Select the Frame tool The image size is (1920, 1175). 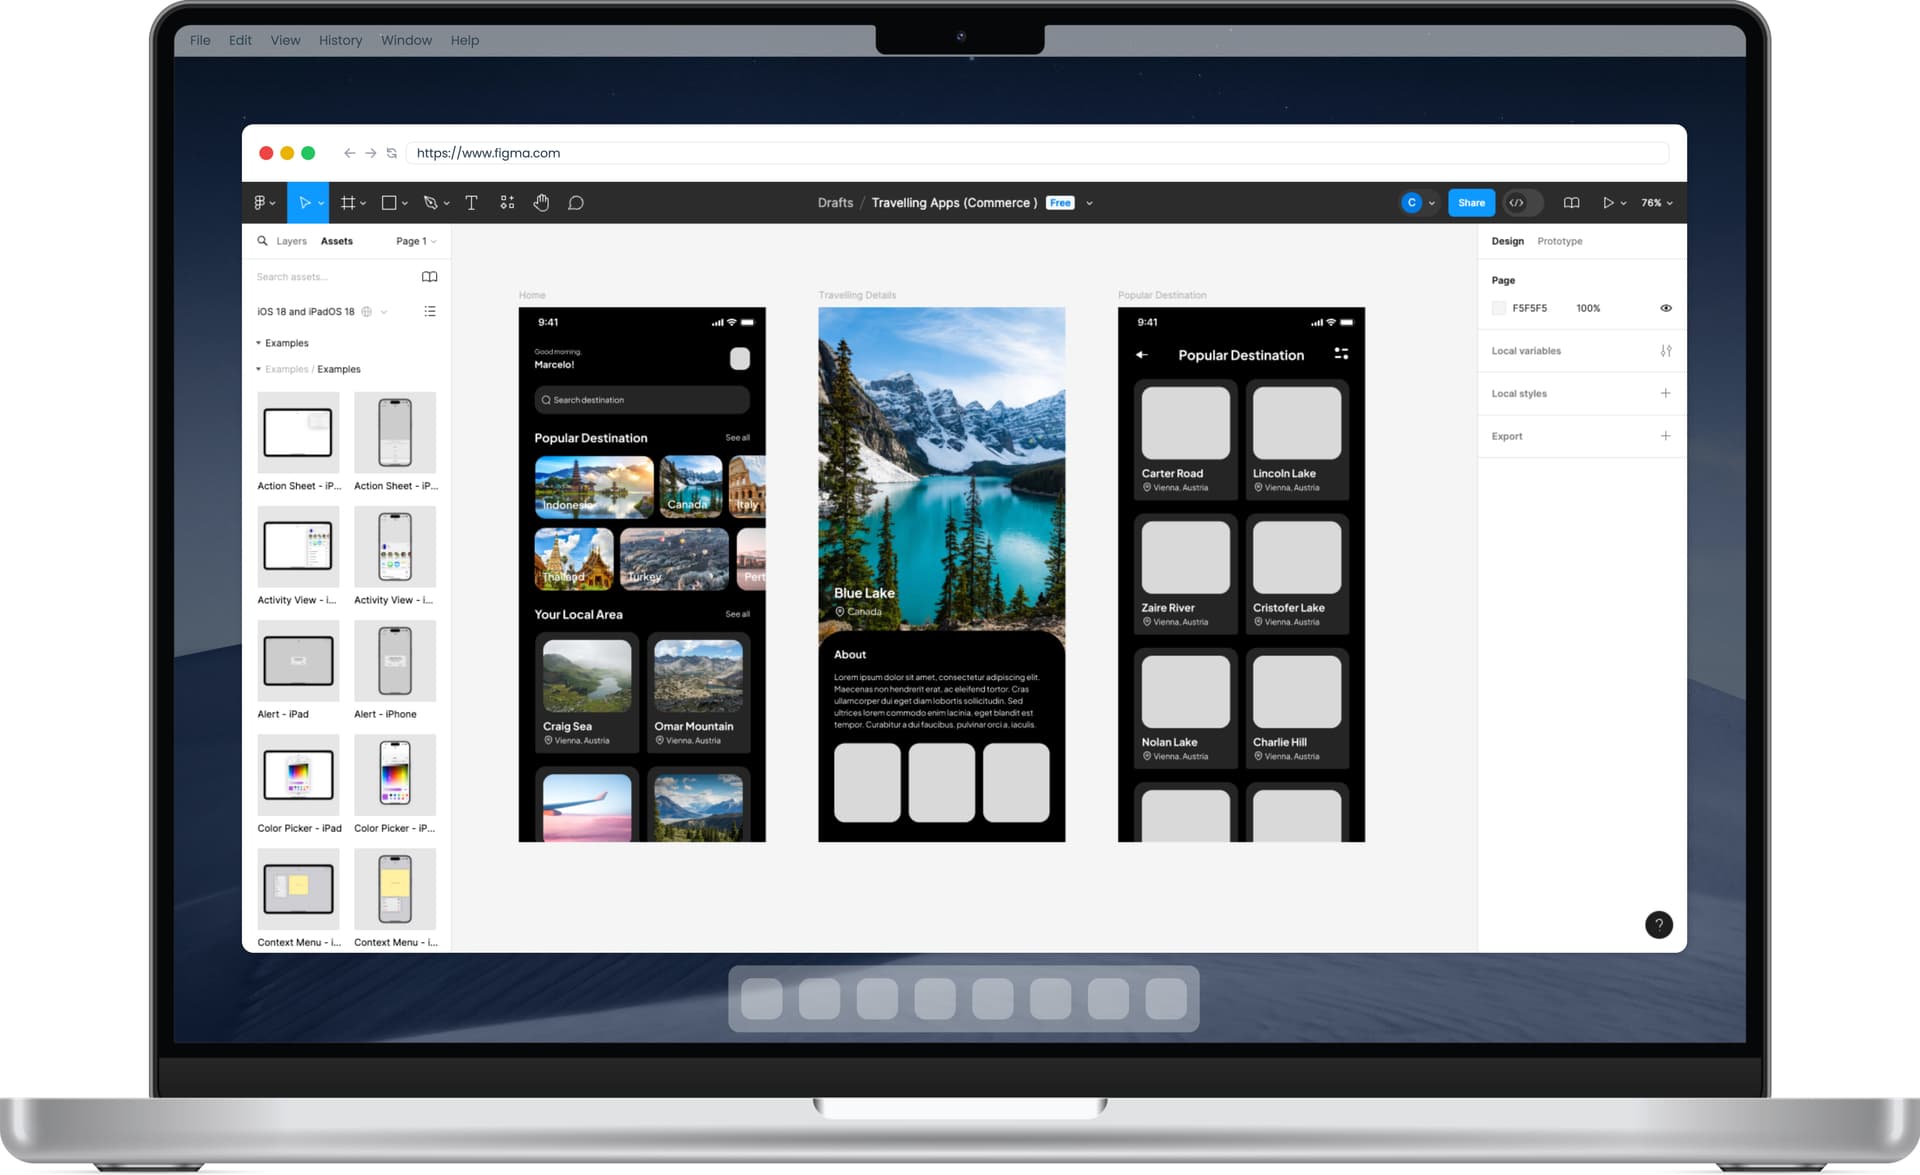(x=348, y=203)
